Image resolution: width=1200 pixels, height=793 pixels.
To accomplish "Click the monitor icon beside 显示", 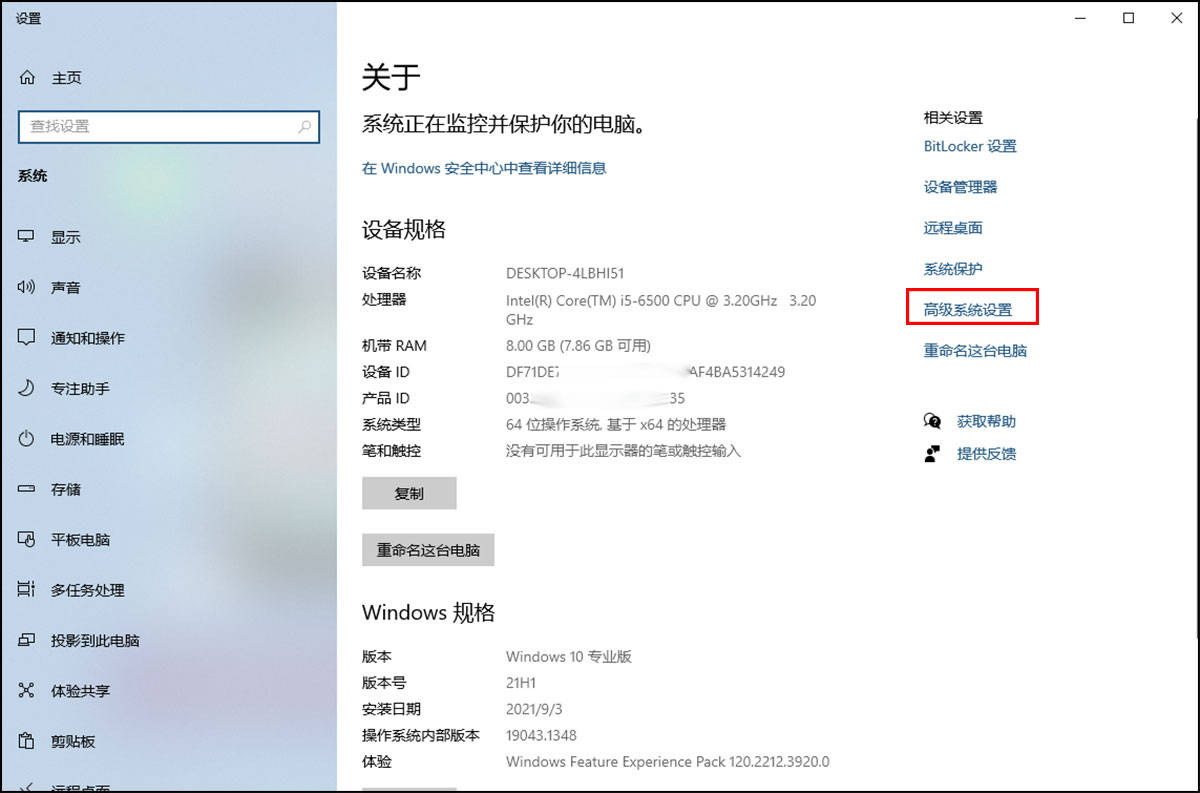I will 27,237.
